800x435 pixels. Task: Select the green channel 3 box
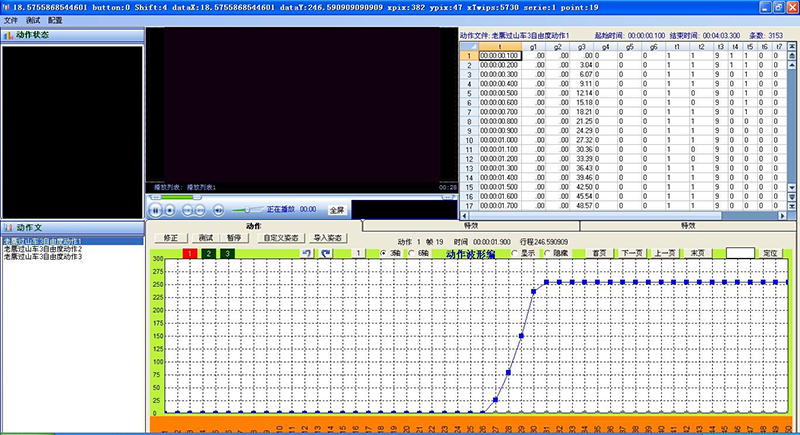[x=227, y=254]
